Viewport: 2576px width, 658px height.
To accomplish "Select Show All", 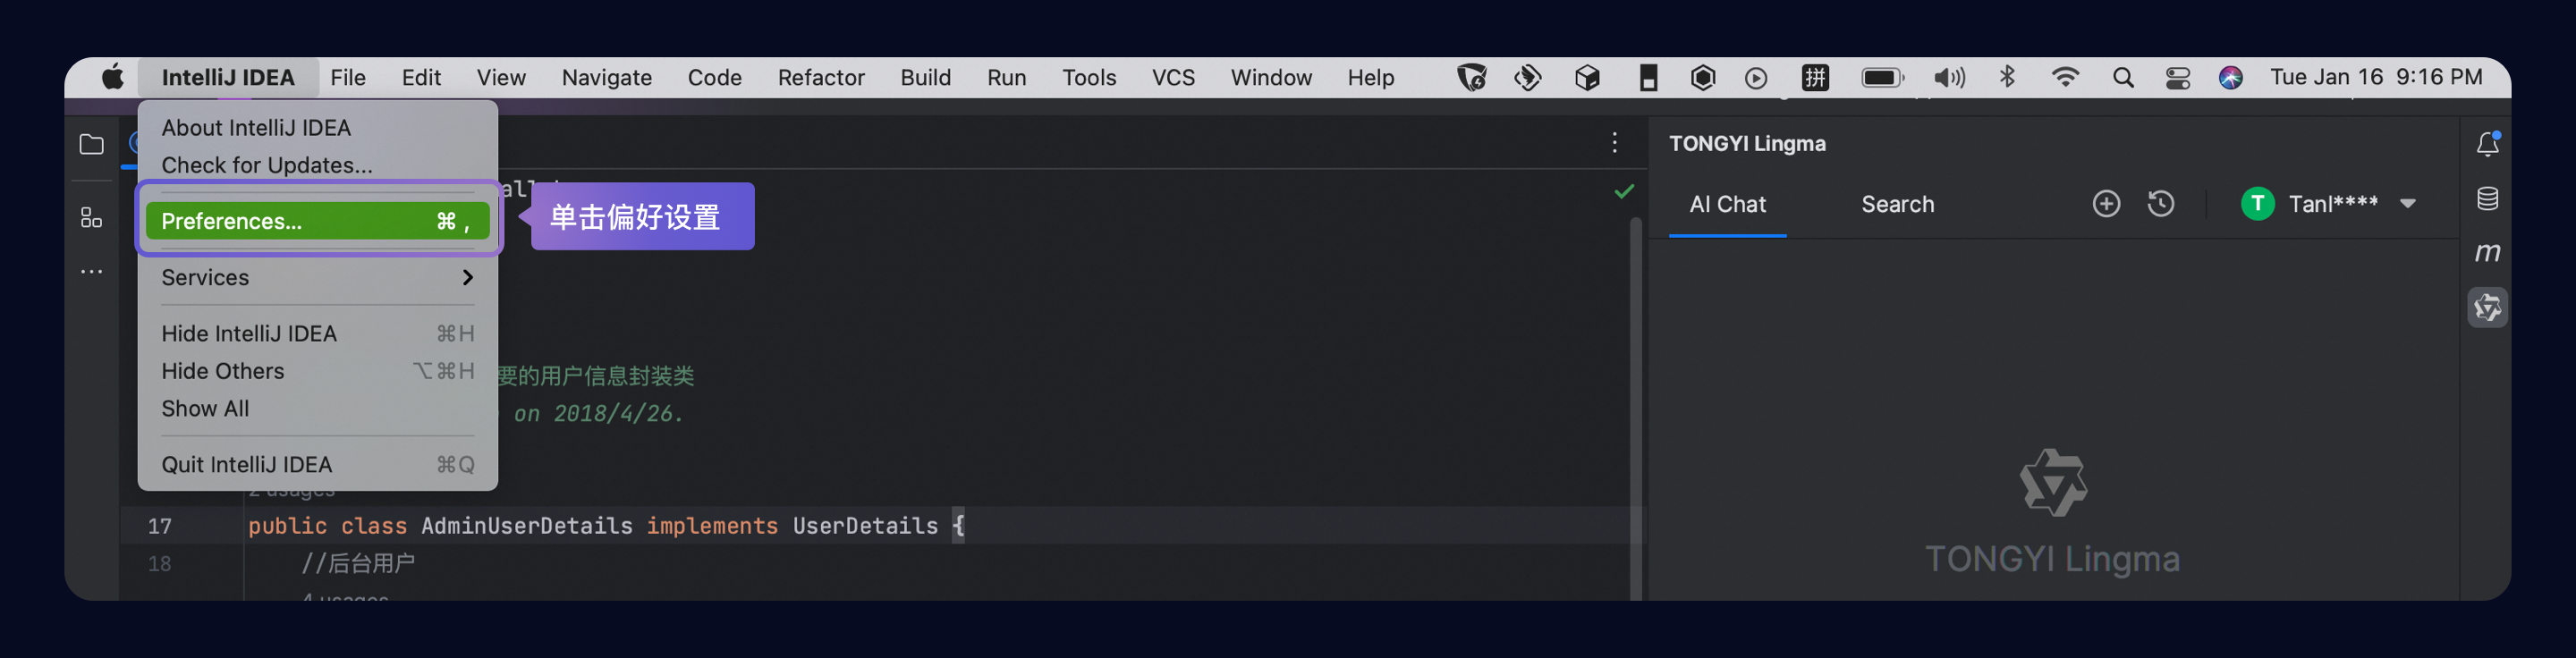I will pyautogui.click(x=318, y=408).
